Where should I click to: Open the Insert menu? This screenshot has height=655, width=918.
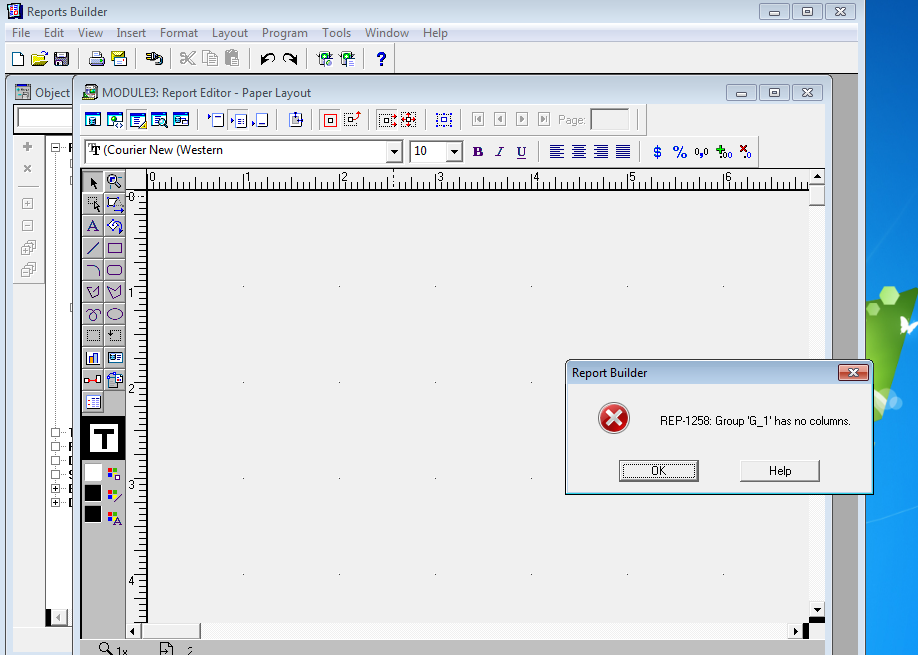point(131,33)
